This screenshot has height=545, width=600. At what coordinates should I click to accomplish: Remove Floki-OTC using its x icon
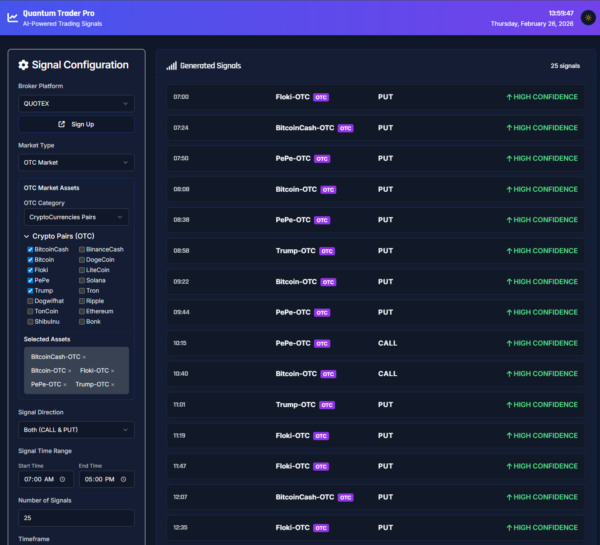coord(112,370)
